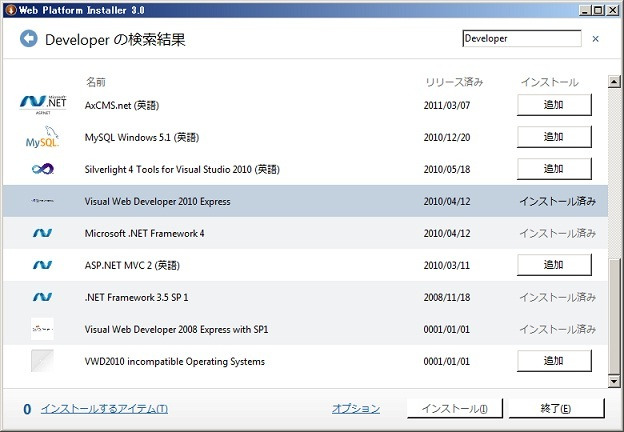Click the VWD2010 incompatible Operating Systems icon
This screenshot has height=432, width=624.
42,361
